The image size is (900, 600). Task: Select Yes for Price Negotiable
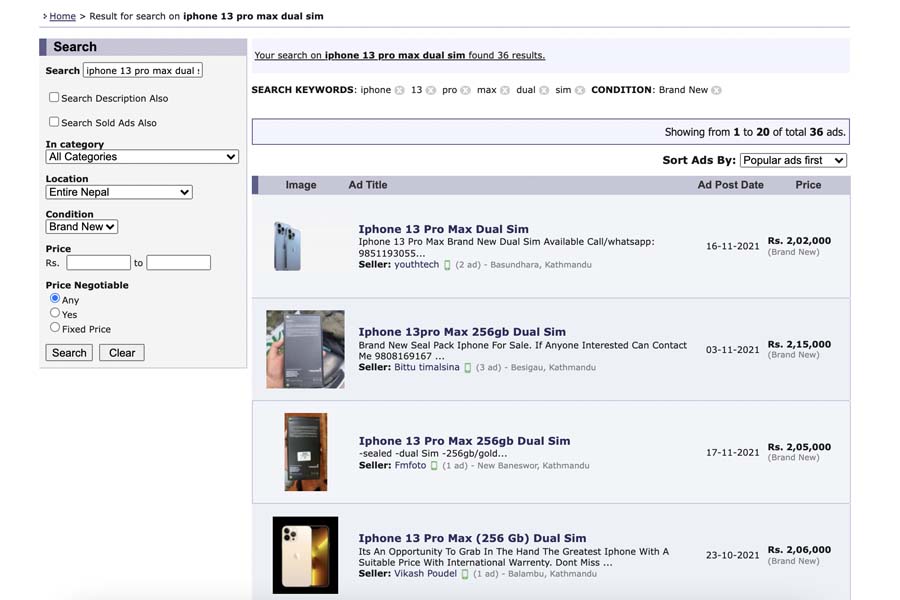(x=55, y=313)
